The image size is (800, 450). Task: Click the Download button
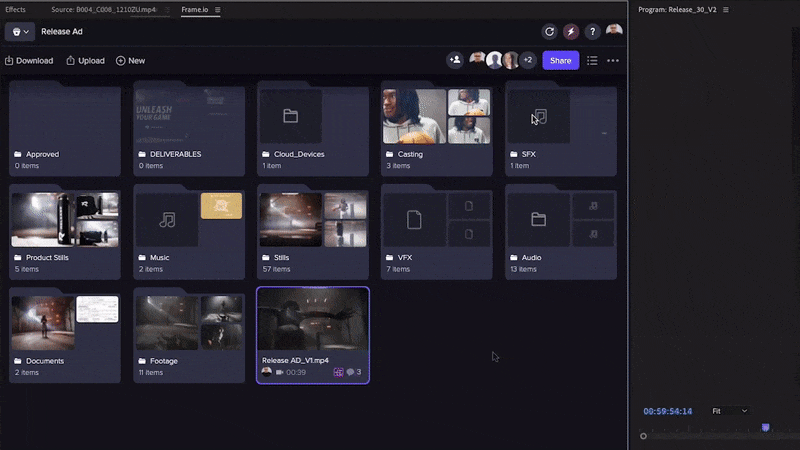(29, 61)
